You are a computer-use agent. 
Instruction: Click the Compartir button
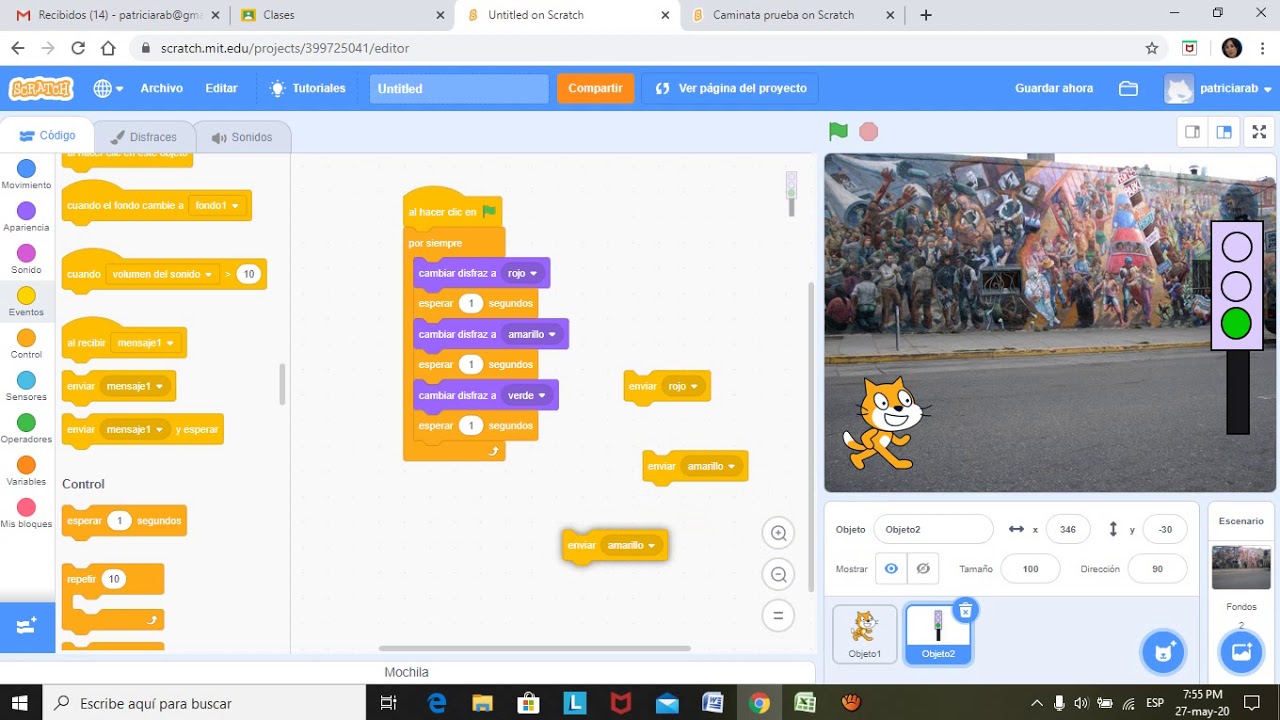pos(595,88)
